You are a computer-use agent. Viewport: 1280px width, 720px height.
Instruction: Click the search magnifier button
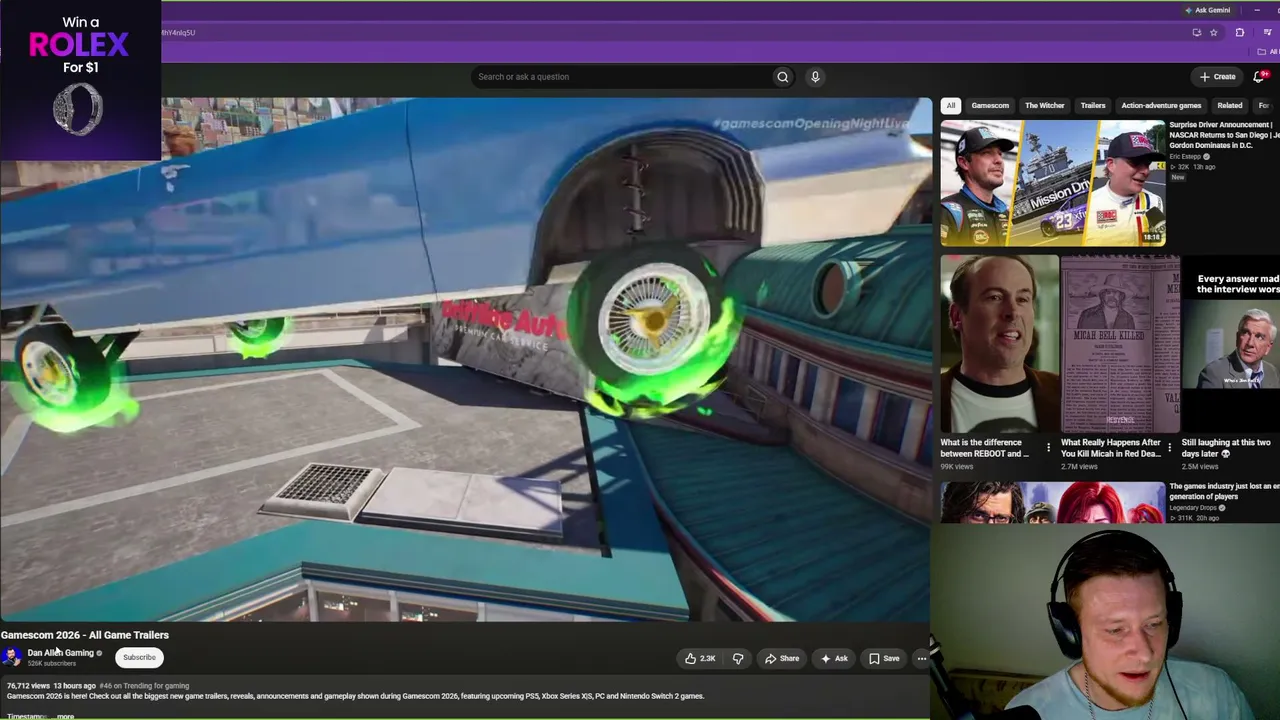pos(783,77)
